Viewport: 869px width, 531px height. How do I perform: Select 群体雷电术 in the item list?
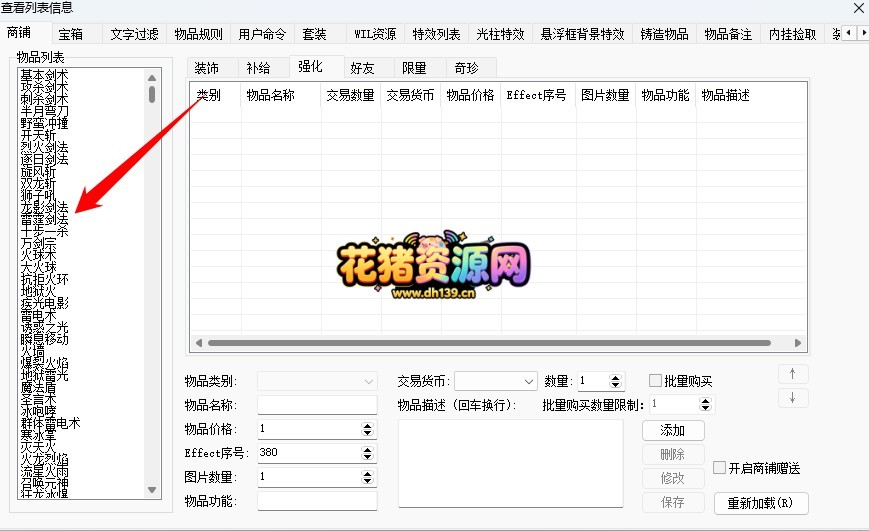point(50,423)
